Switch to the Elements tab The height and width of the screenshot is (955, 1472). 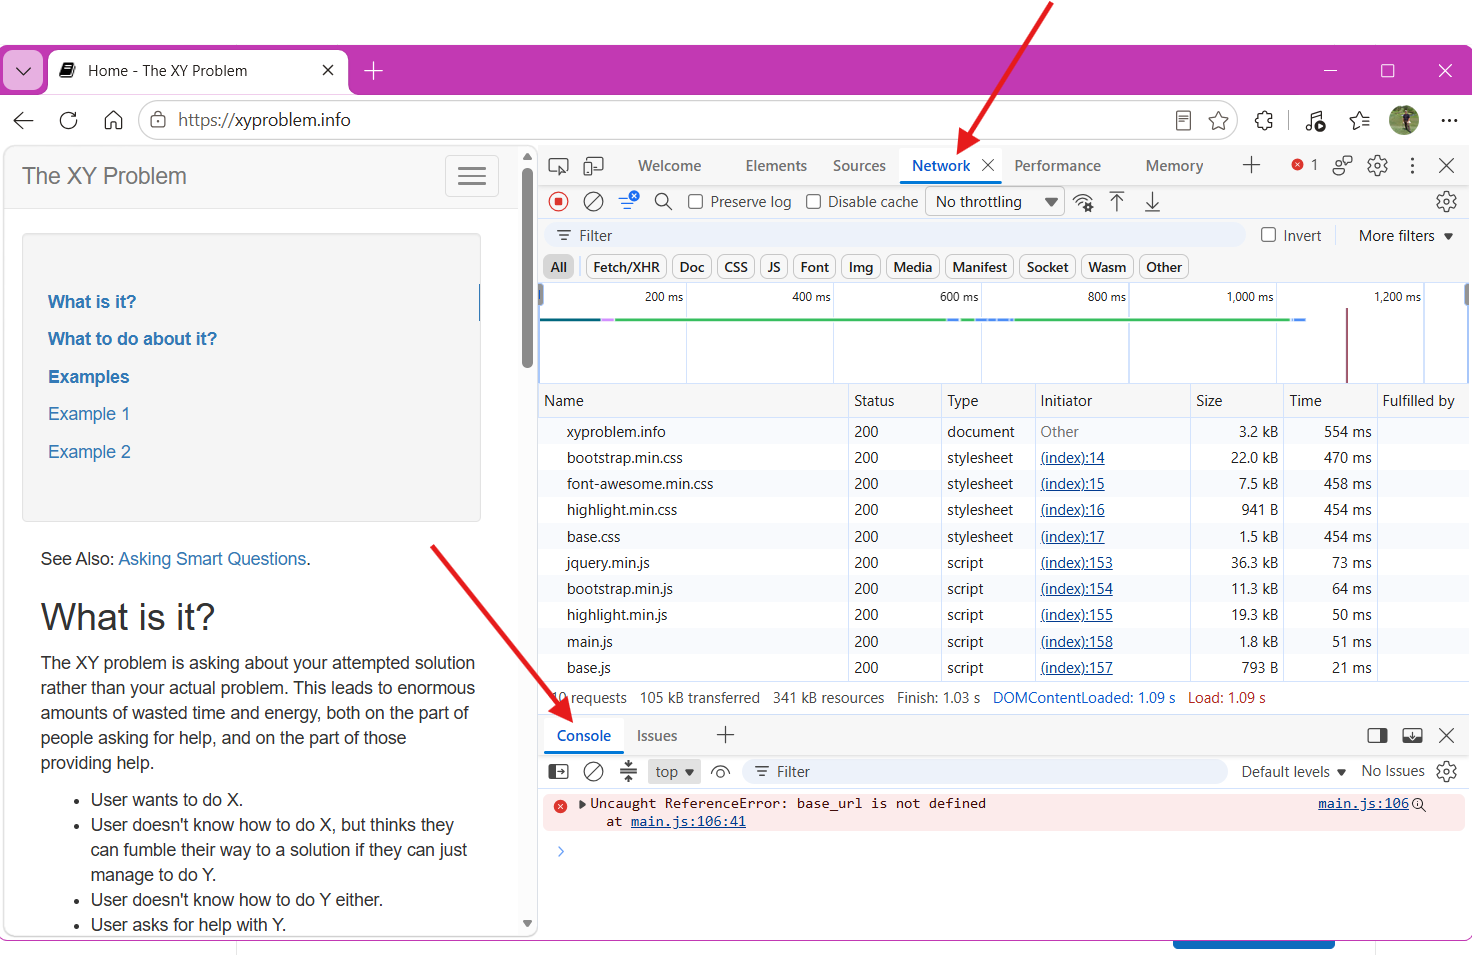click(x=776, y=166)
